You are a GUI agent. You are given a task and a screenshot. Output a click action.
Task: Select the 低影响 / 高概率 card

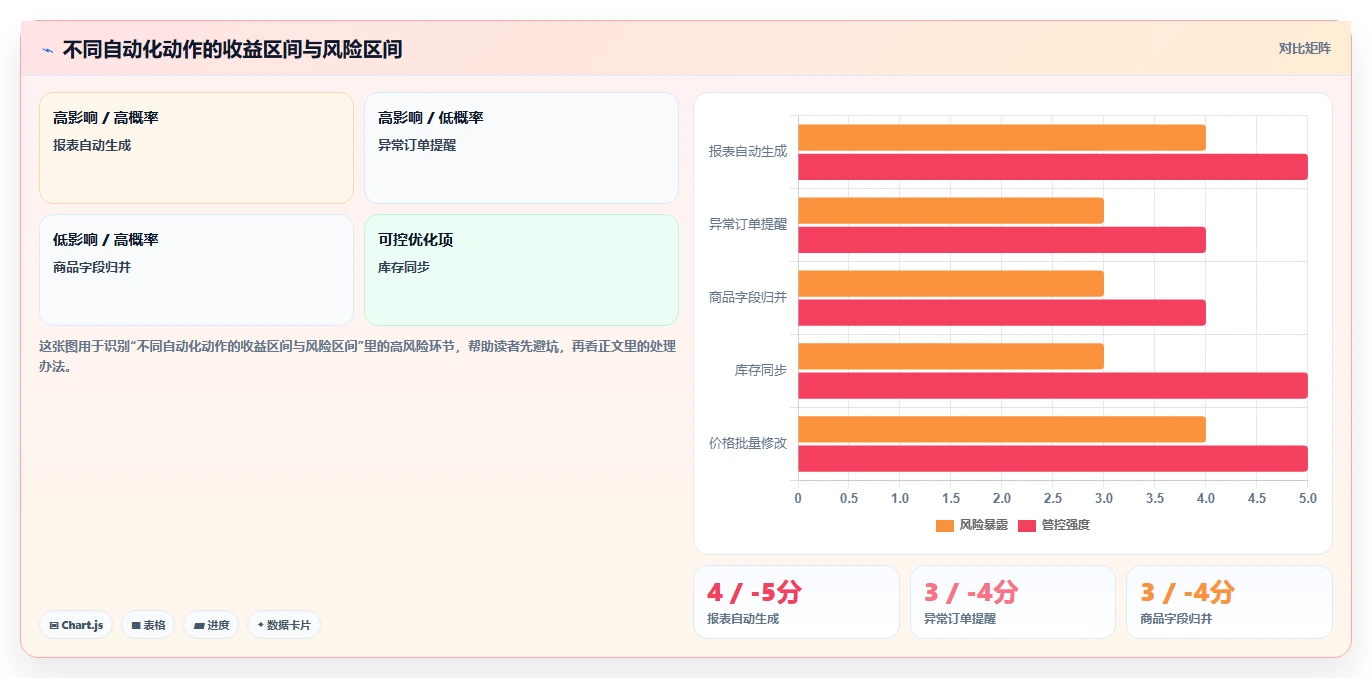[x=196, y=270]
